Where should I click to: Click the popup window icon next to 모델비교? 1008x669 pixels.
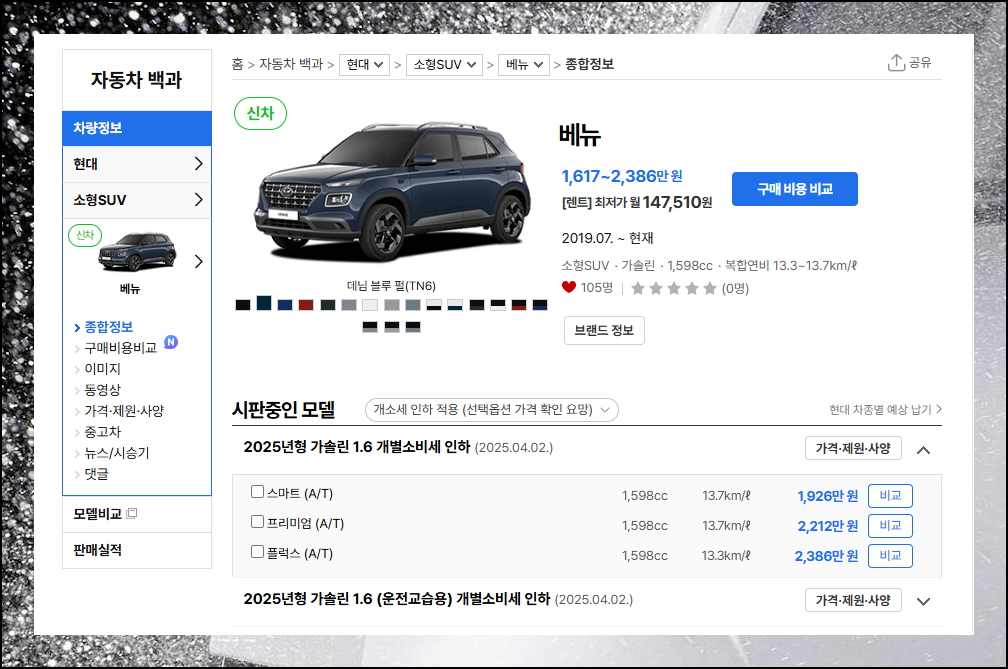tap(132, 513)
